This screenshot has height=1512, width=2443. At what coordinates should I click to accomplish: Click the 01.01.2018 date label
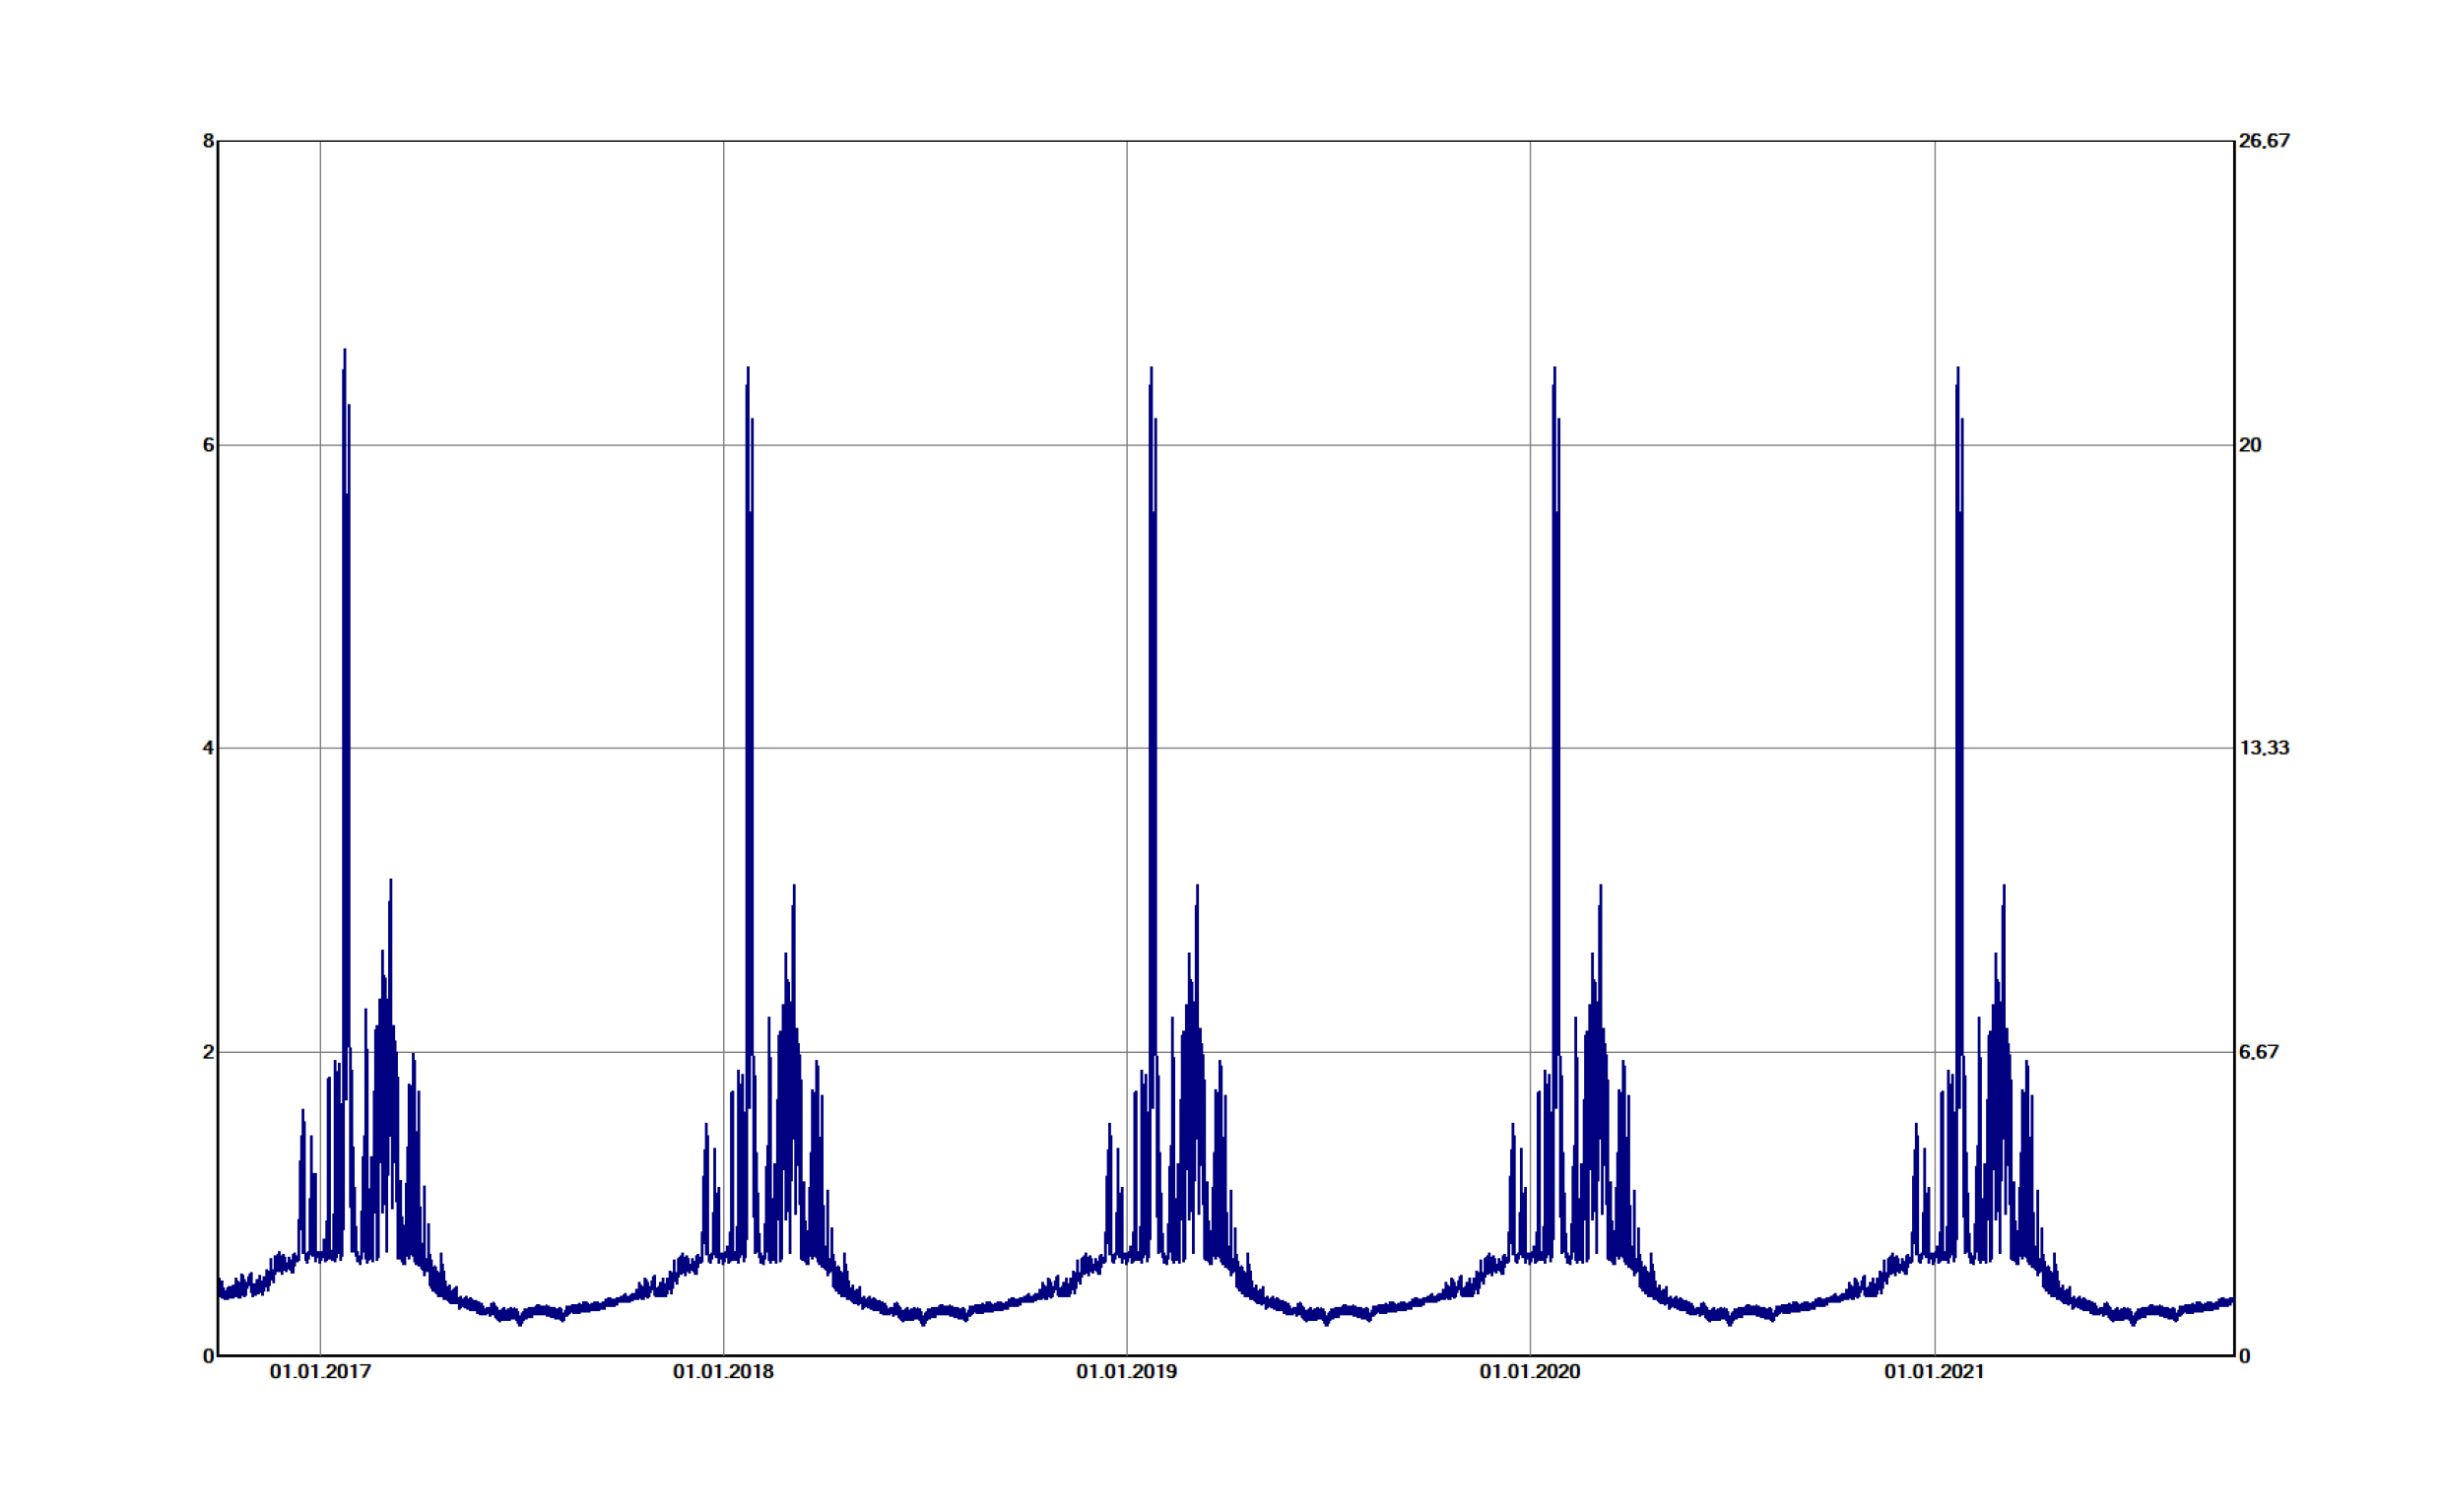pyautogui.click(x=723, y=1372)
